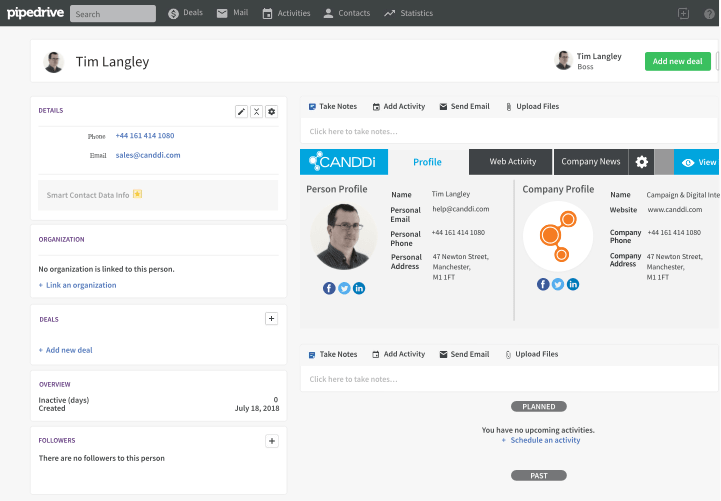Click the lower notes input area
The height and width of the screenshot is (501, 721).
tap(509, 379)
